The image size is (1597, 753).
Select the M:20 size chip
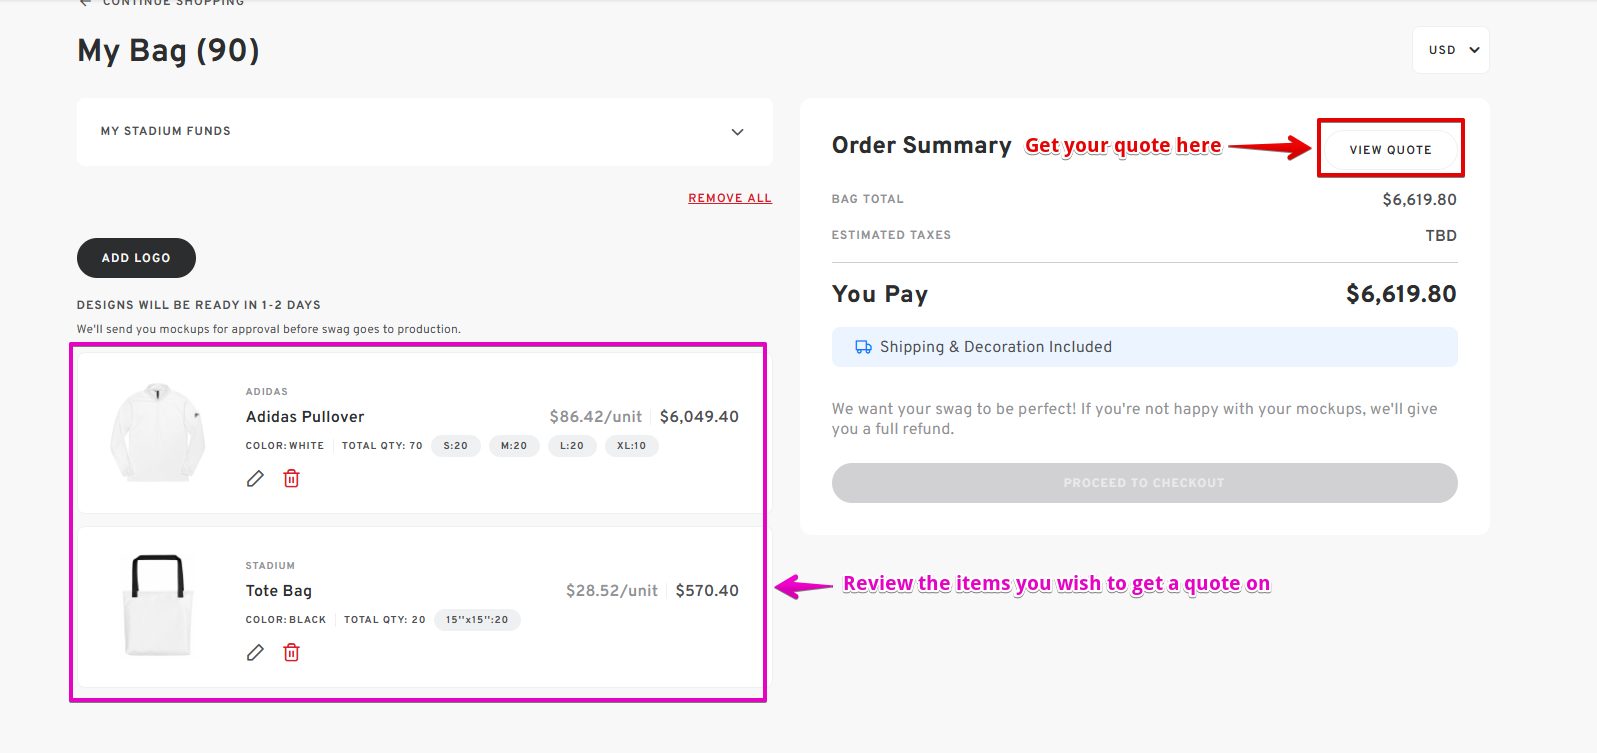(514, 446)
